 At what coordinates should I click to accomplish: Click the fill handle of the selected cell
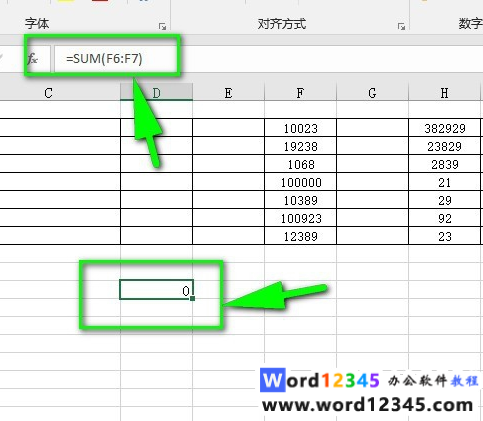point(193,298)
